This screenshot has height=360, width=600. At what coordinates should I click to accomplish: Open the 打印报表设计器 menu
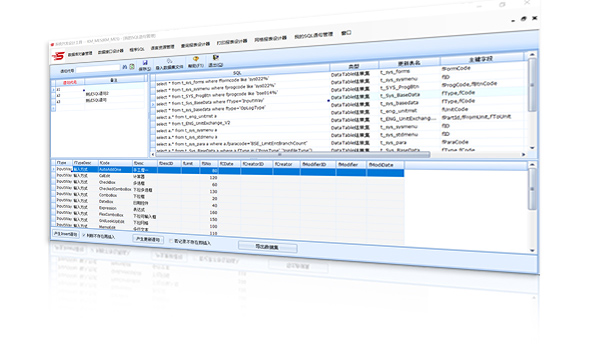click(x=232, y=42)
